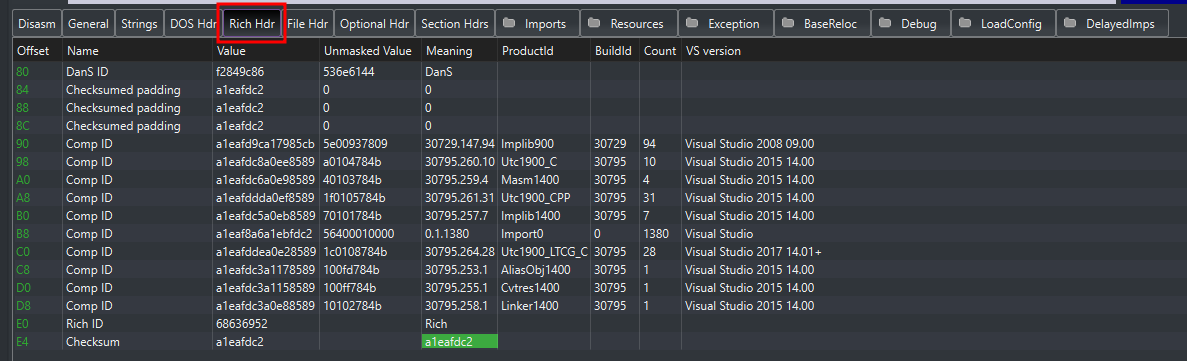Open the Optional Hdr tab
The height and width of the screenshot is (361, 1187).
pos(374,23)
